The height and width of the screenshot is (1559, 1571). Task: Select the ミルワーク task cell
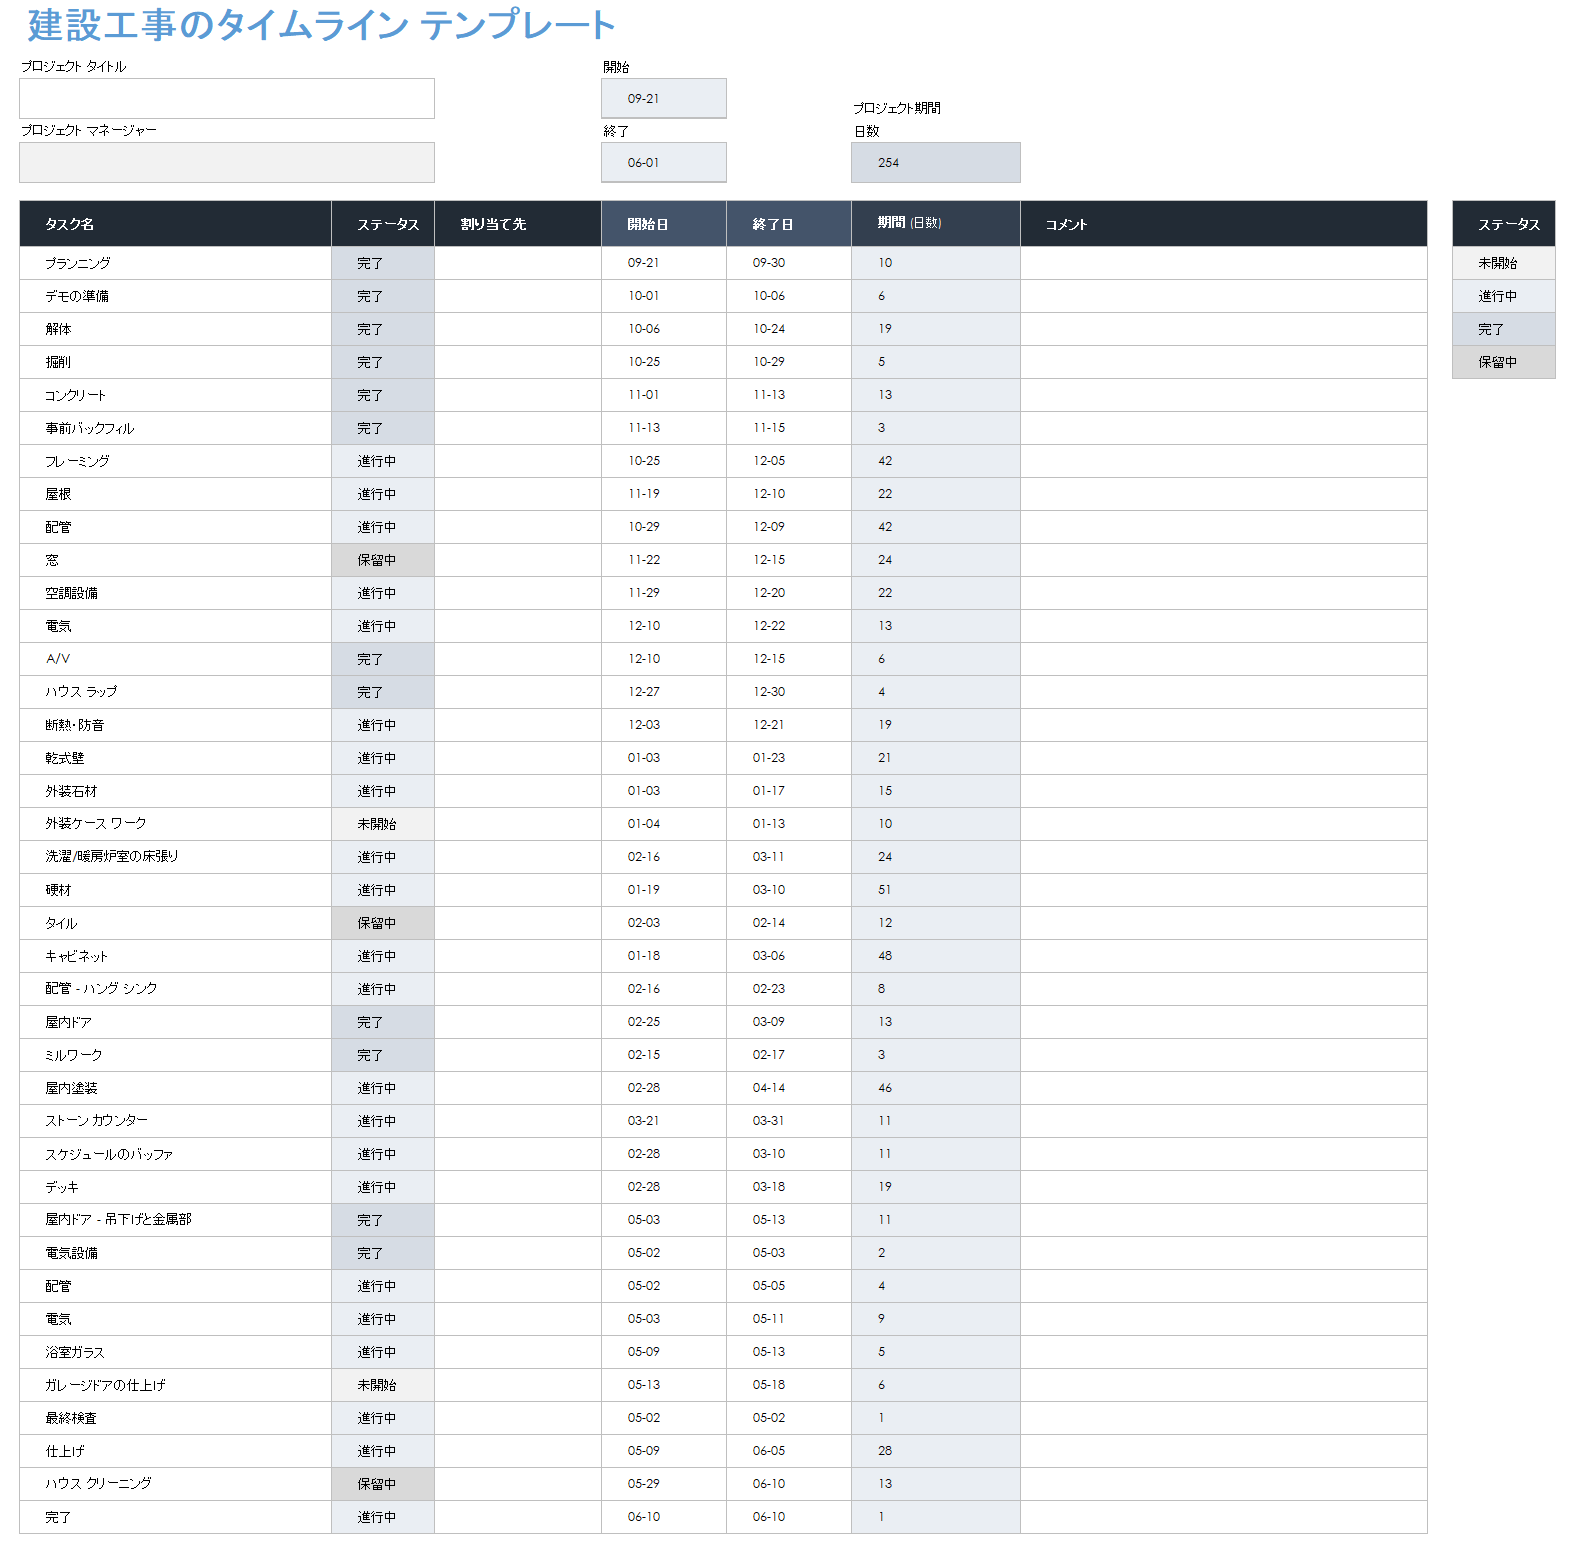click(176, 1055)
